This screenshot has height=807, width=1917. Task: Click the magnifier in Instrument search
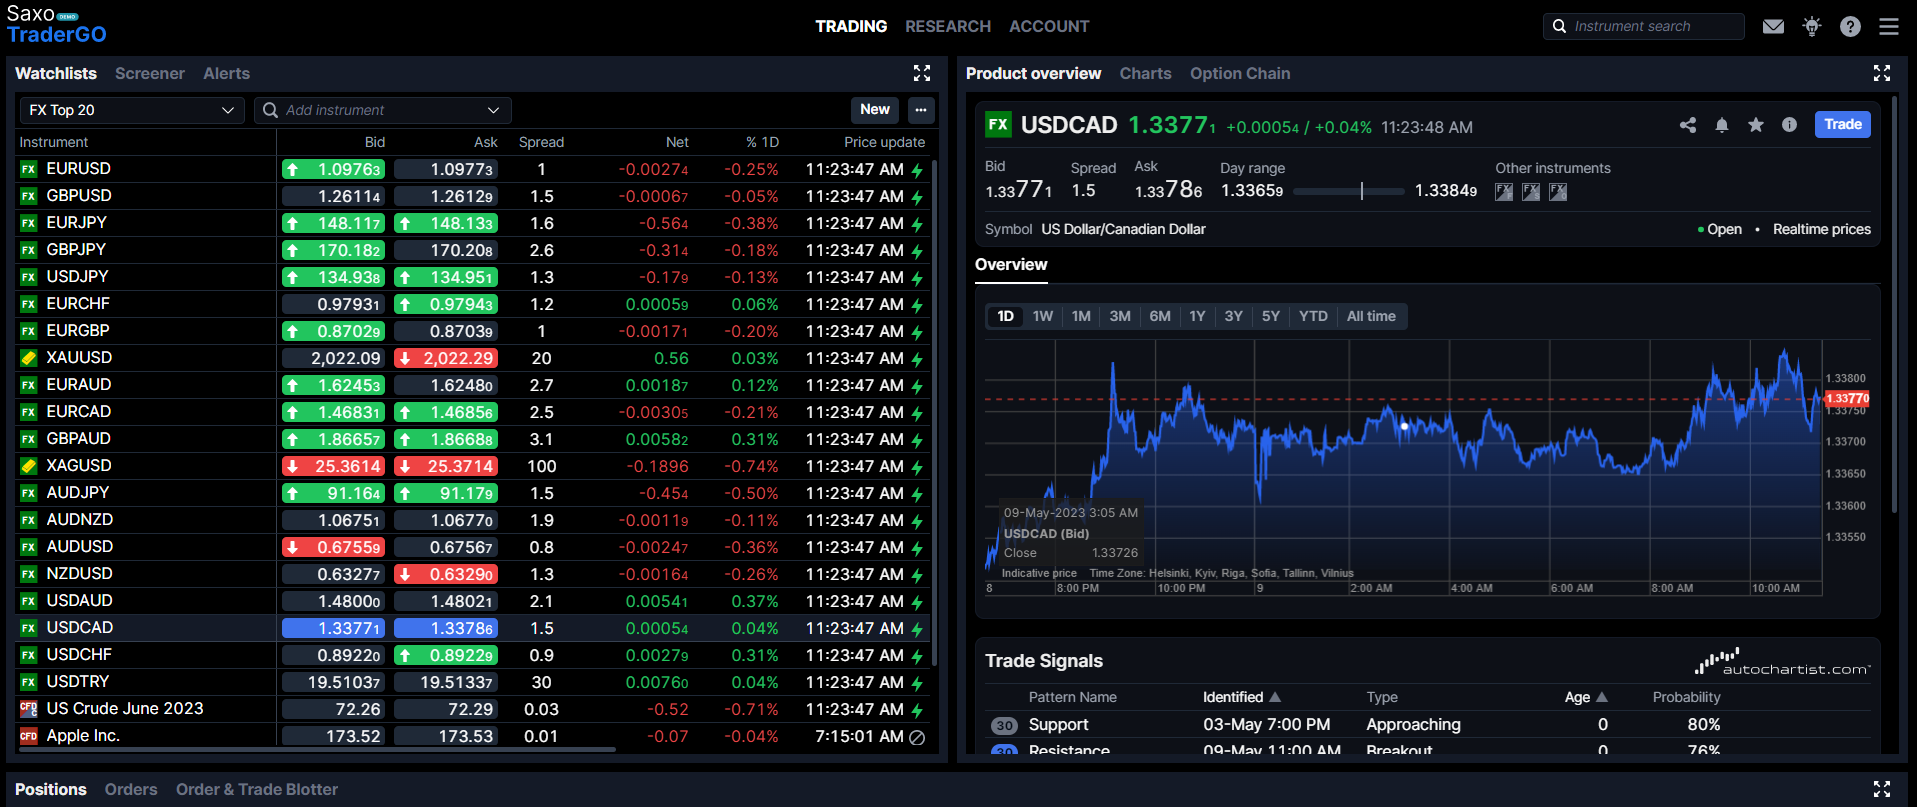pyautogui.click(x=1560, y=26)
